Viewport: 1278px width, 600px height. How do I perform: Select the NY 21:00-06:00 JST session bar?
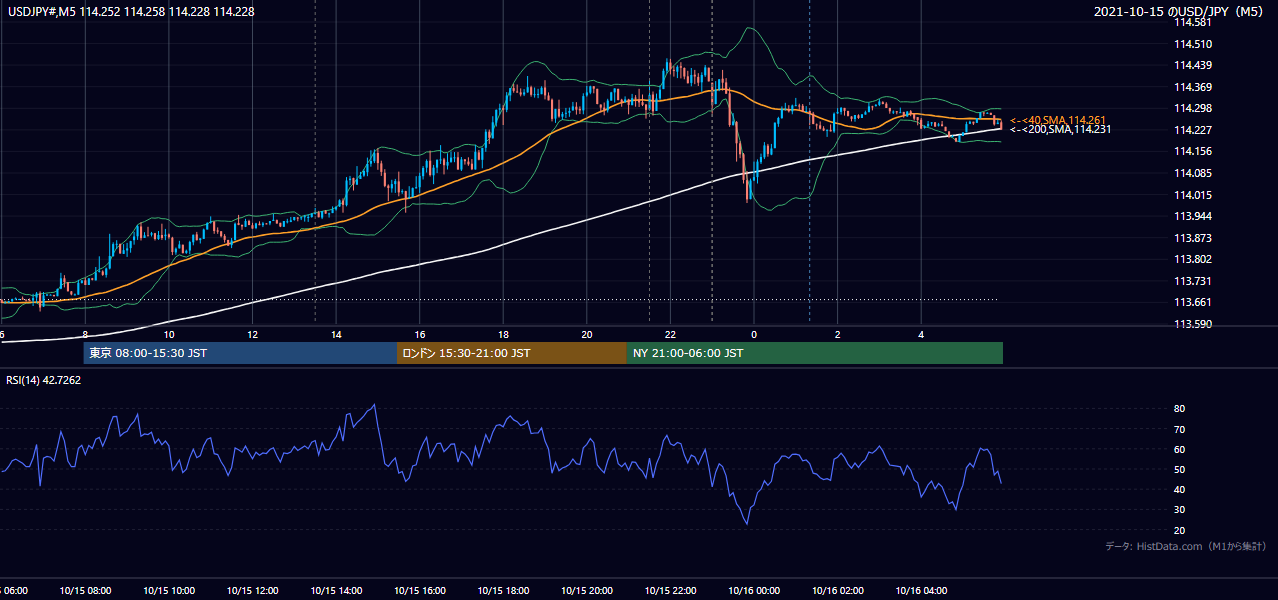pos(815,353)
